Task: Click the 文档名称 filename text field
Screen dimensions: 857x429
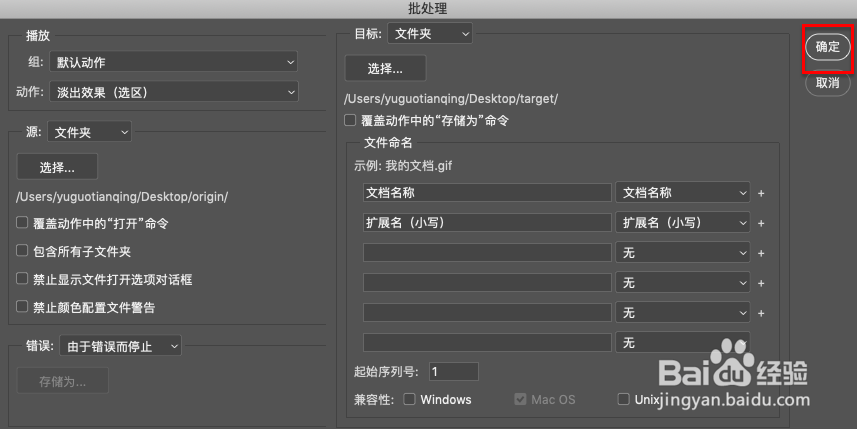Action: [487, 192]
